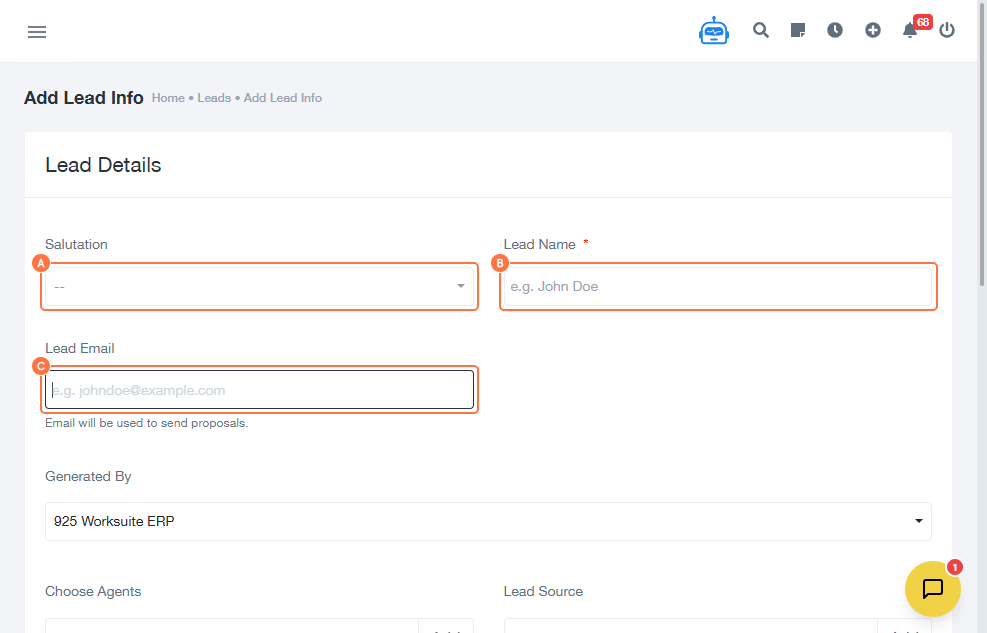987x633 pixels.
Task: Open the Generated By dropdown
Action: tap(488, 521)
